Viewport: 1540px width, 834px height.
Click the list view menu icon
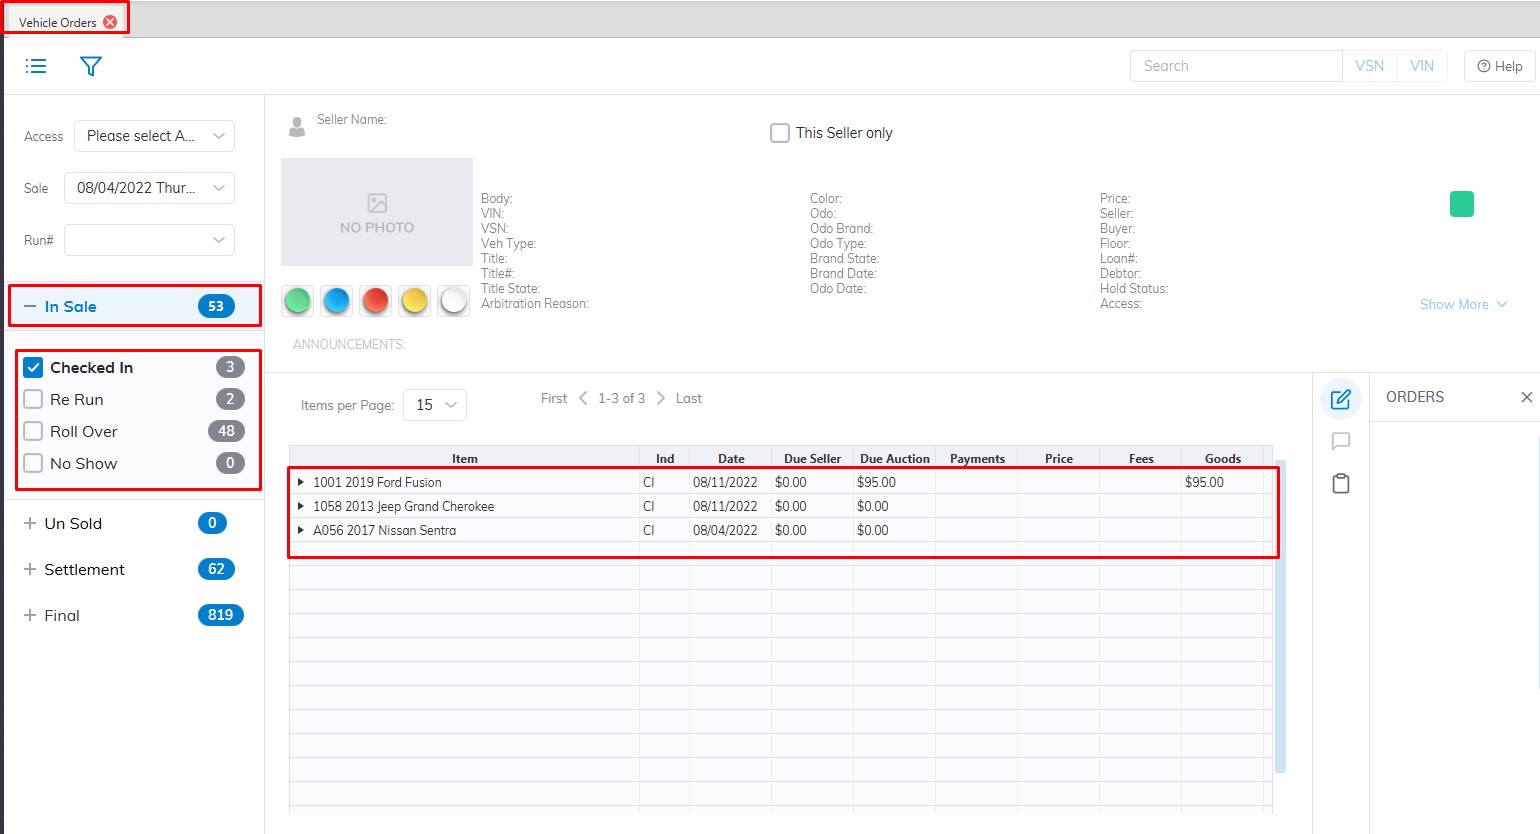coord(36,66)
